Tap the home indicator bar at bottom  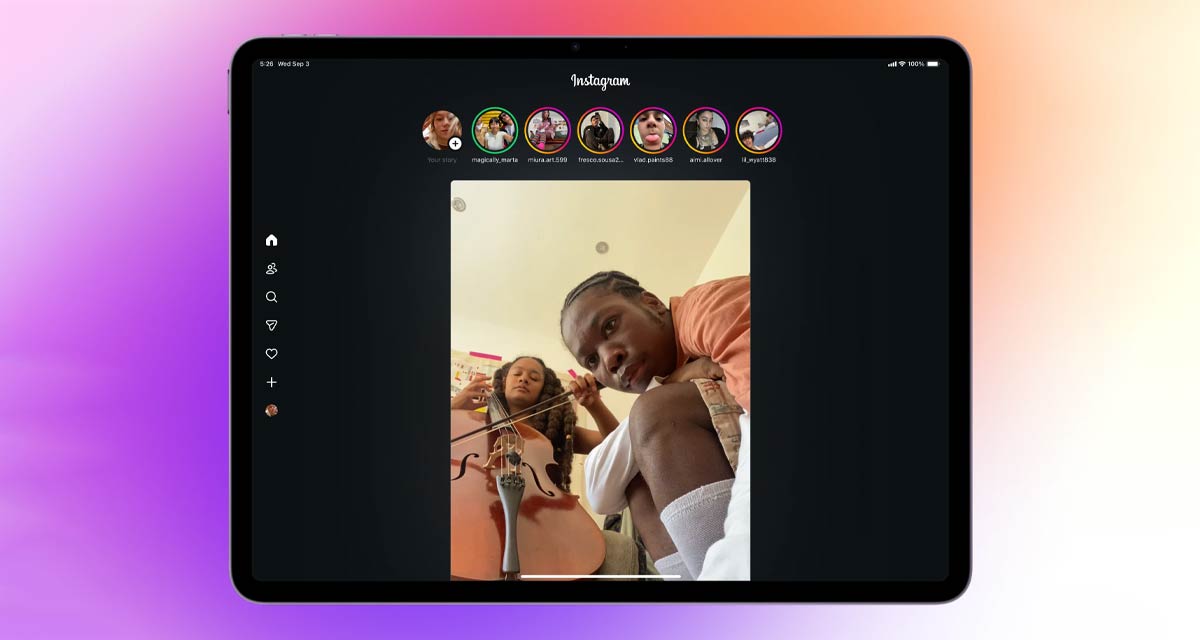pyautogui.click(x=600, y=576)
